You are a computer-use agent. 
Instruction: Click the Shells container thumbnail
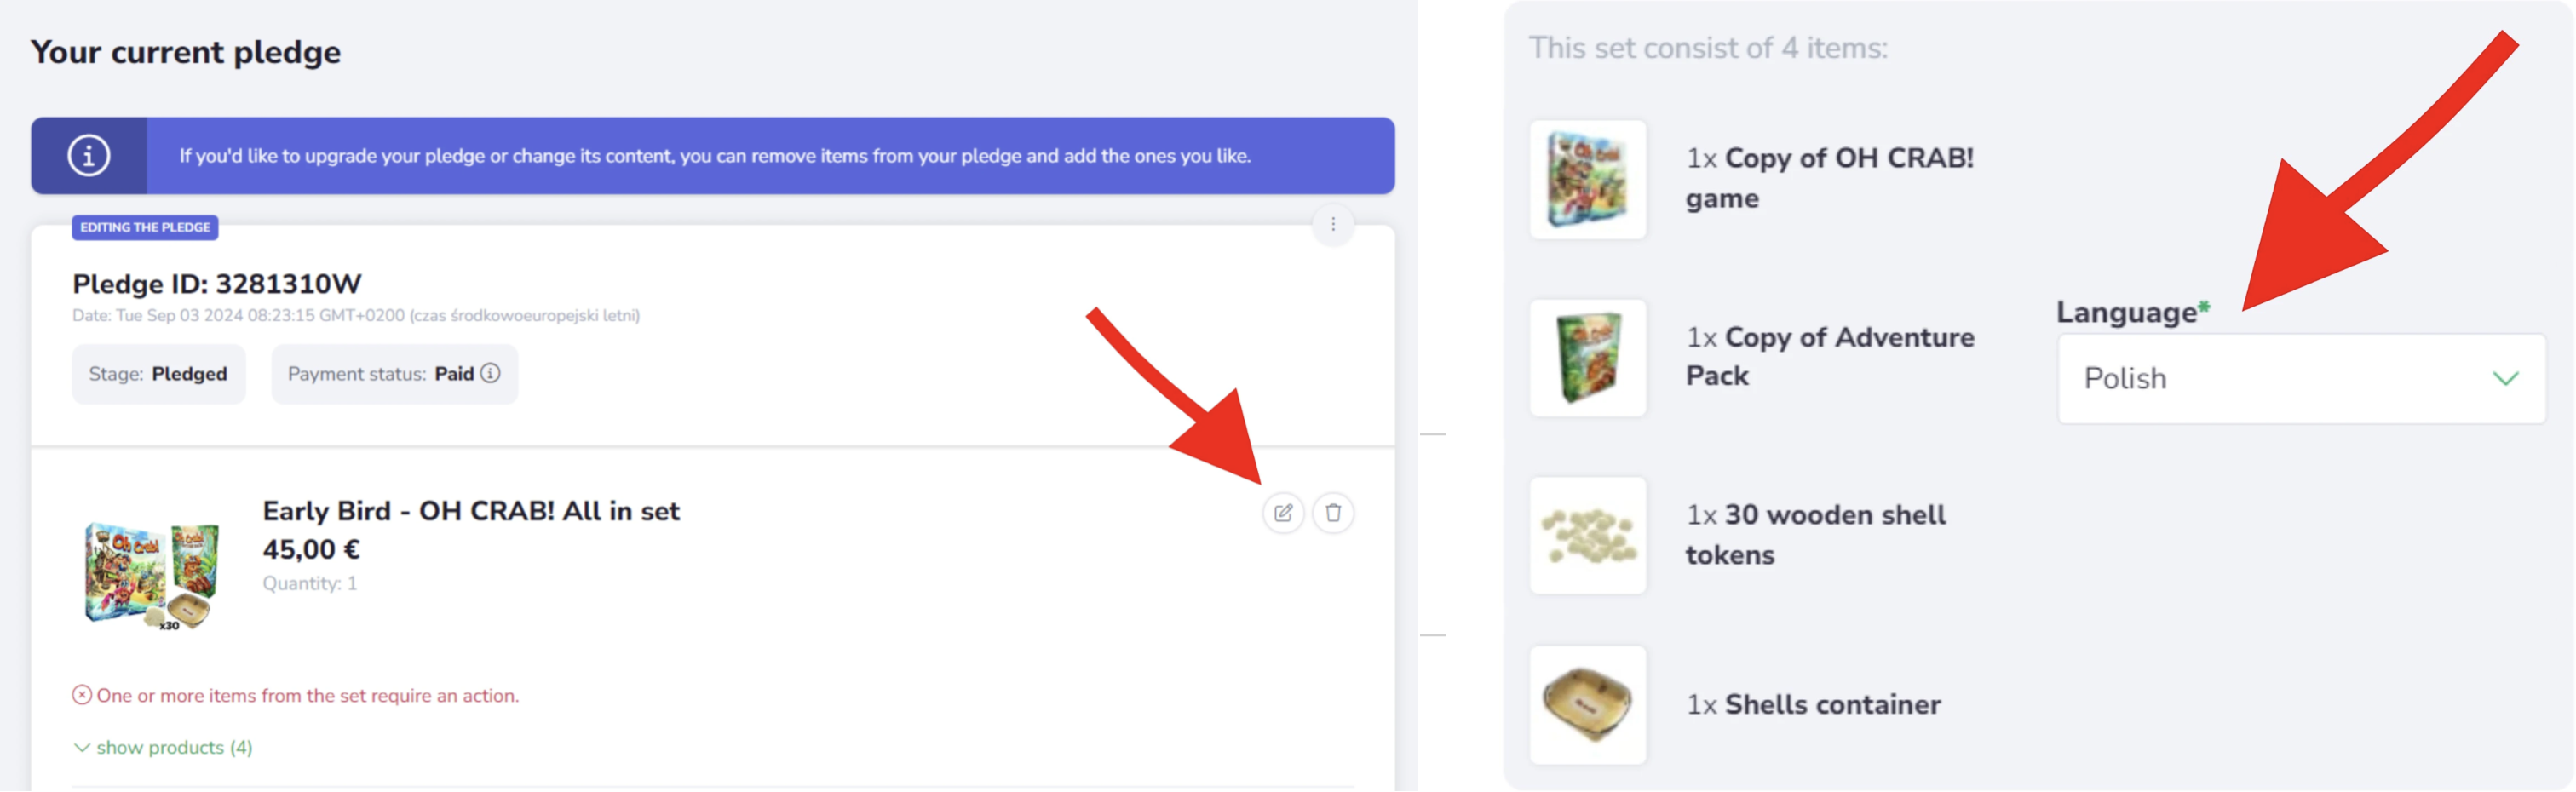point(1587,705)
